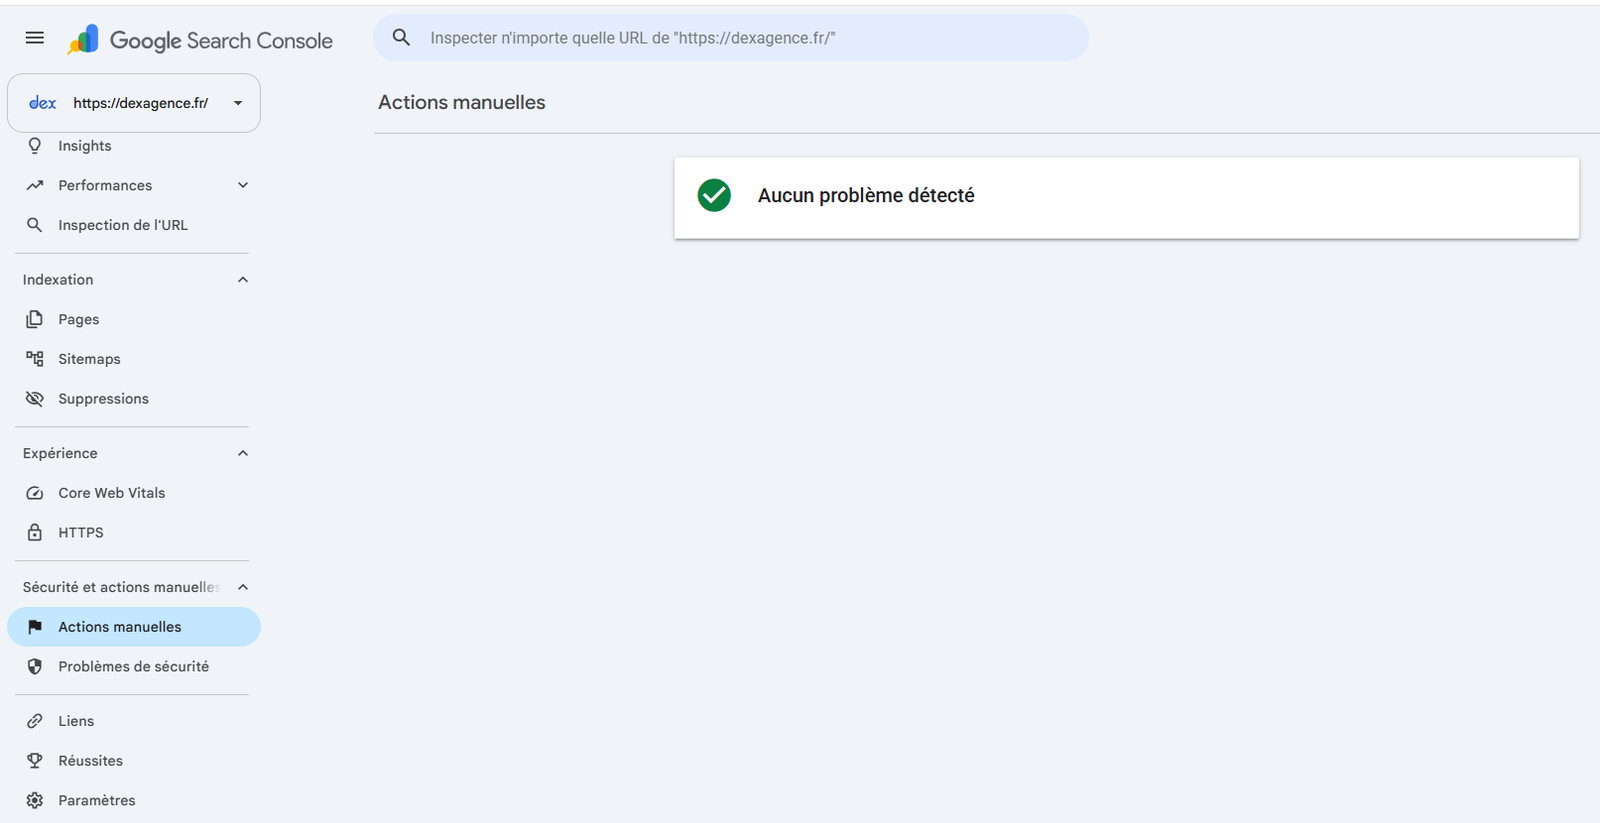
Task: Open the hamburger main menu
Action: coord(35,38)
